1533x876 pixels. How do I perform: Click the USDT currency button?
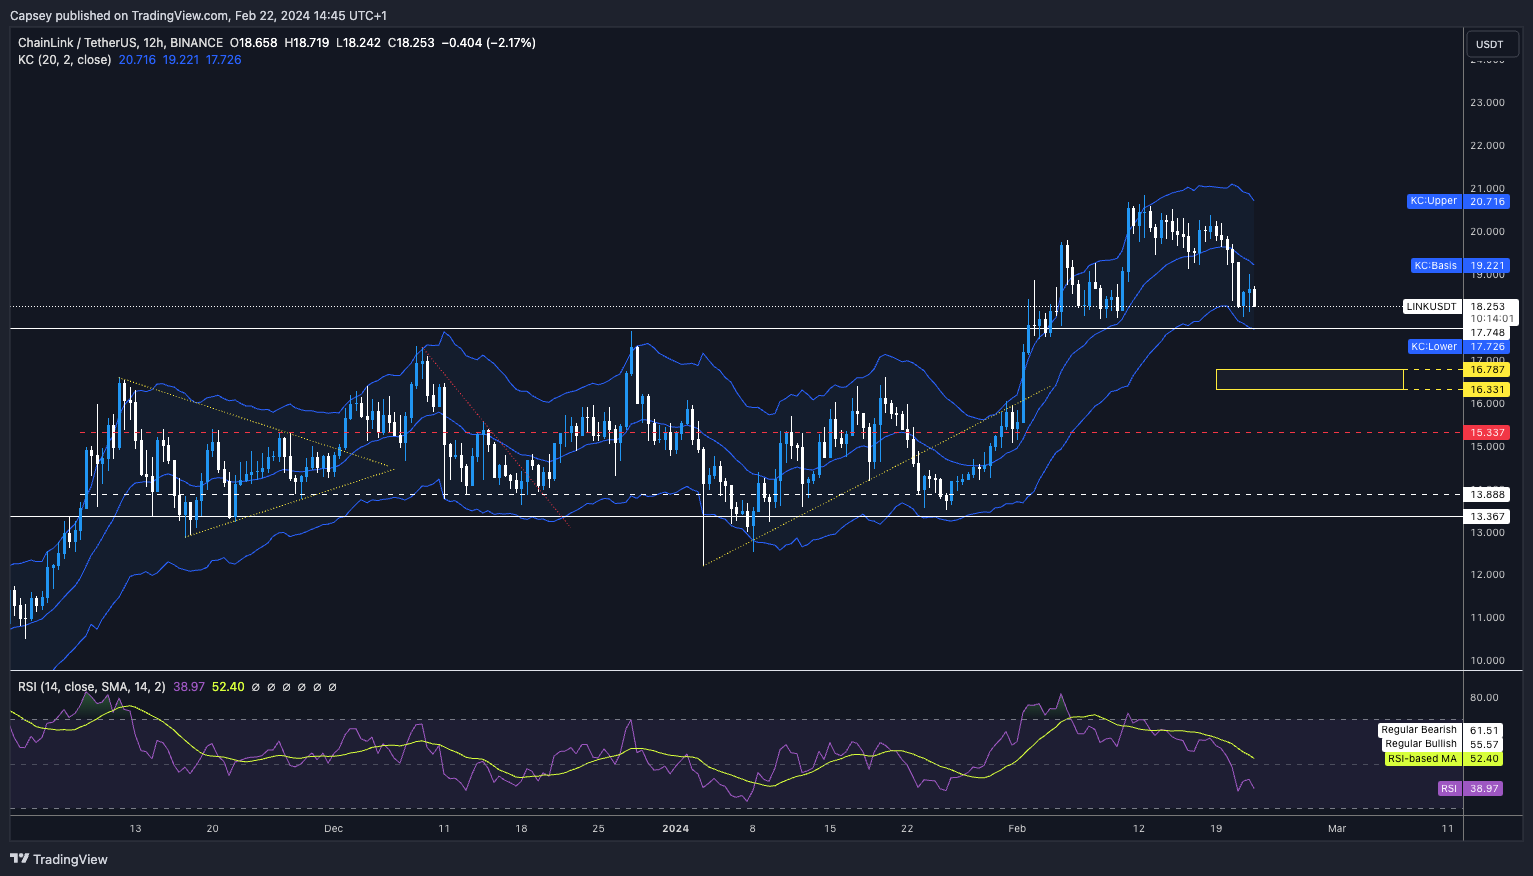tap(1489, 44)
